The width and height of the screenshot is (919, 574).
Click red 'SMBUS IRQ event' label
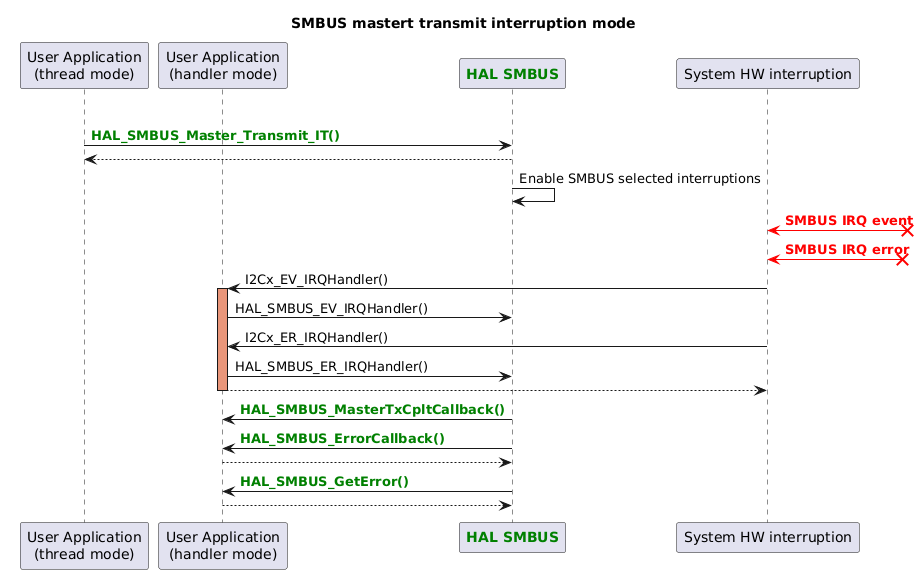point(848,220)
